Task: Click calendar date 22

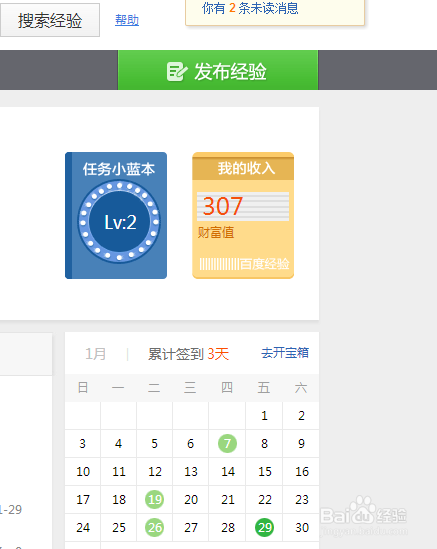Action: coord(265,500)
